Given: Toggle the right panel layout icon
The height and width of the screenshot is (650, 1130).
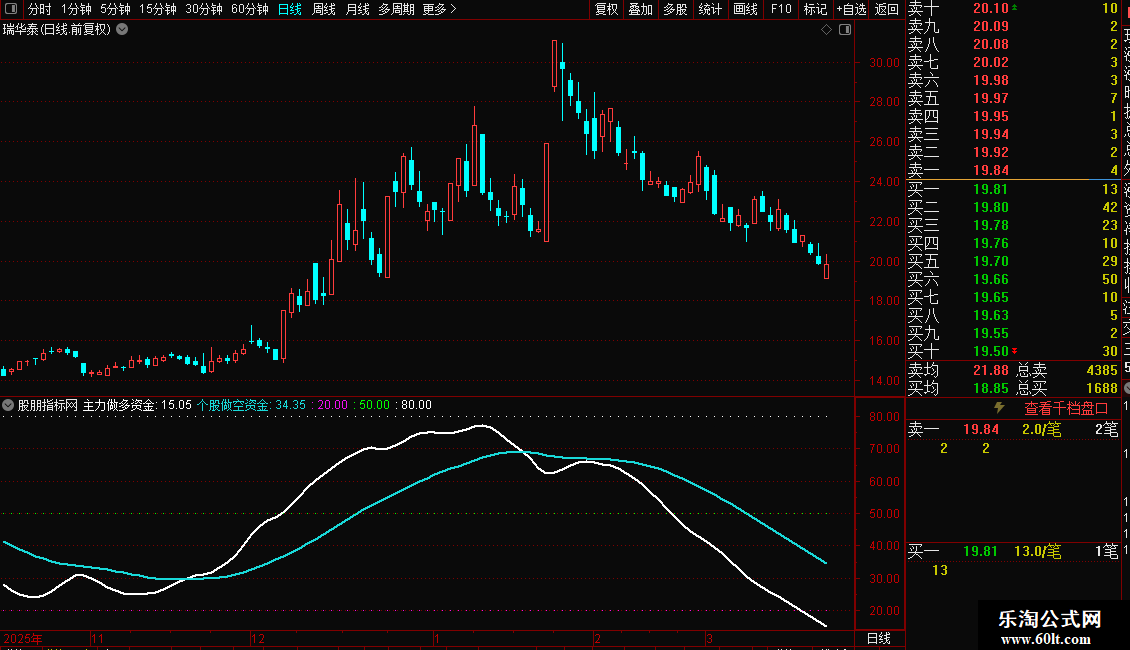Looking at the screenshot, I should click(x=845, y=30).
